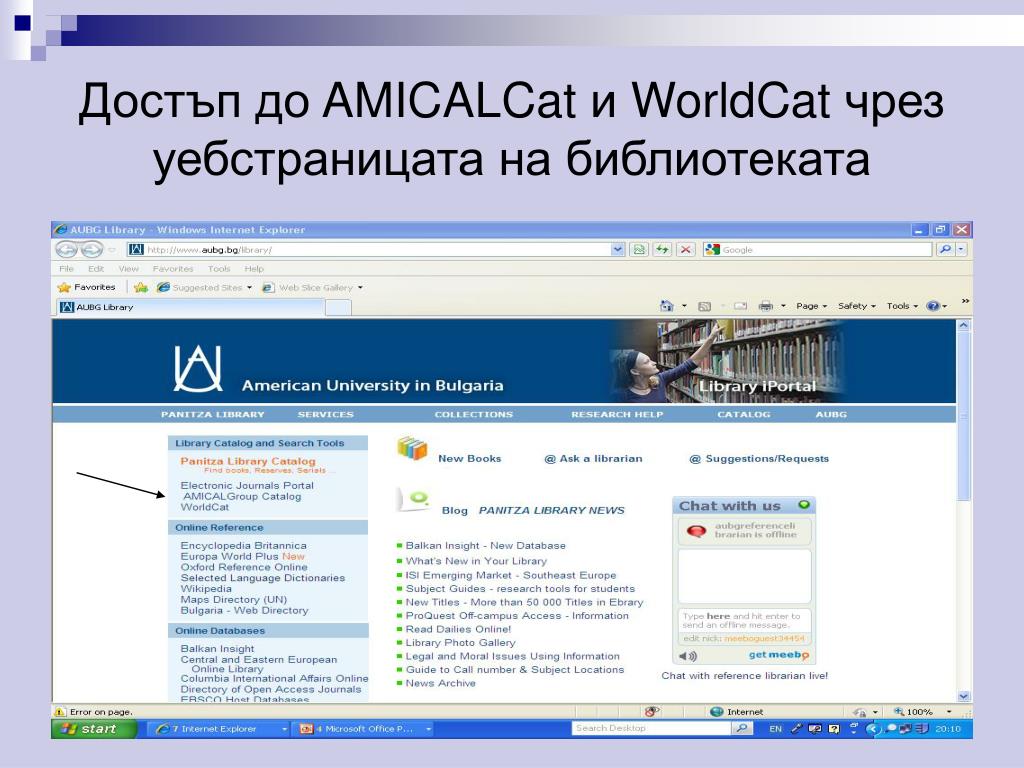The height and width of the screenshot is (768, 1024).
Task: Click the RESEARCH HELP navigation item
Action: [x=616, y=414]
